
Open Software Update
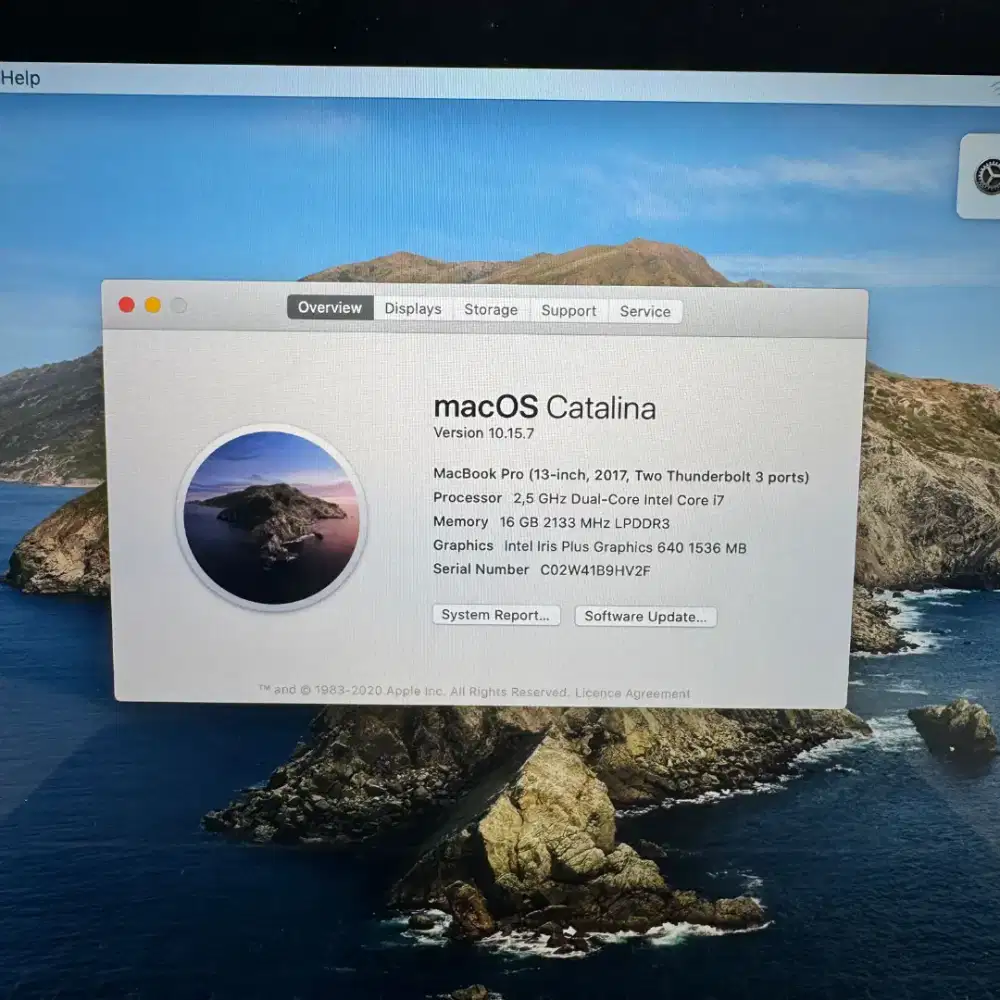tap(645, 617)
